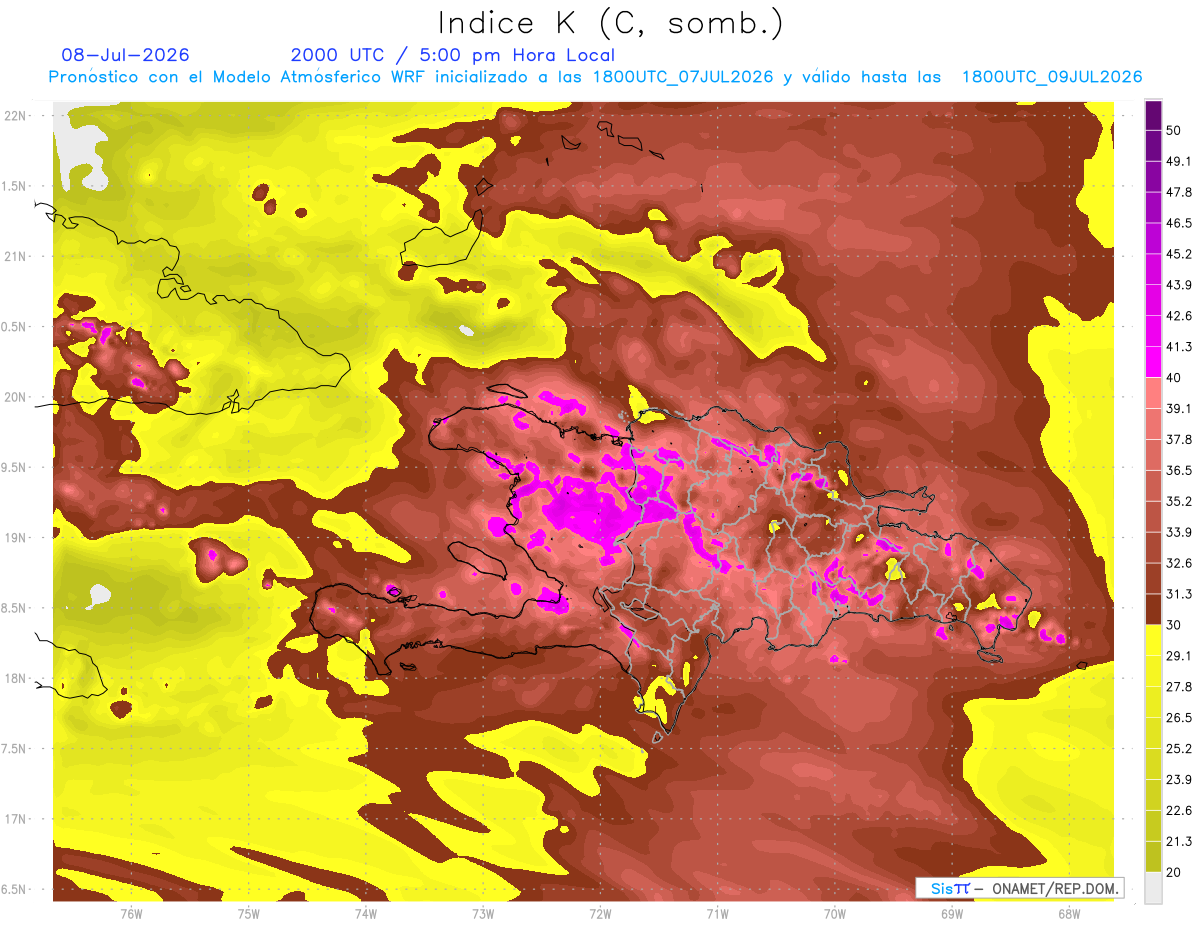Click the '17N' latitude label
This screenshot has width=1200, height=927.
pos(17,819)
